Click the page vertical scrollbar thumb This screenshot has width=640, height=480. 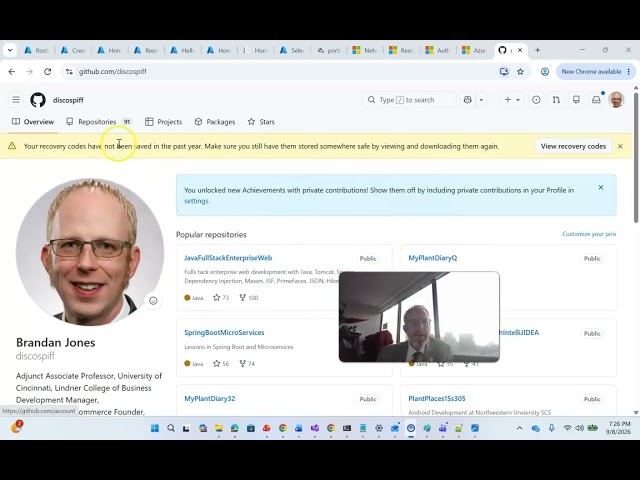636,158
